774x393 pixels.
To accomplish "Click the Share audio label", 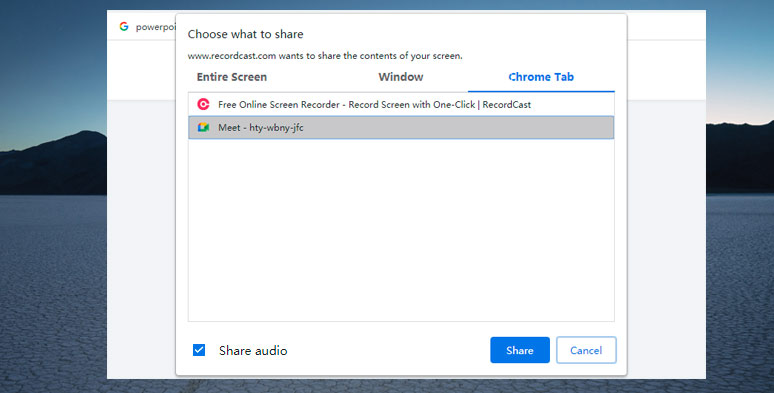I will pyautogui.click(x=253, y=351).
